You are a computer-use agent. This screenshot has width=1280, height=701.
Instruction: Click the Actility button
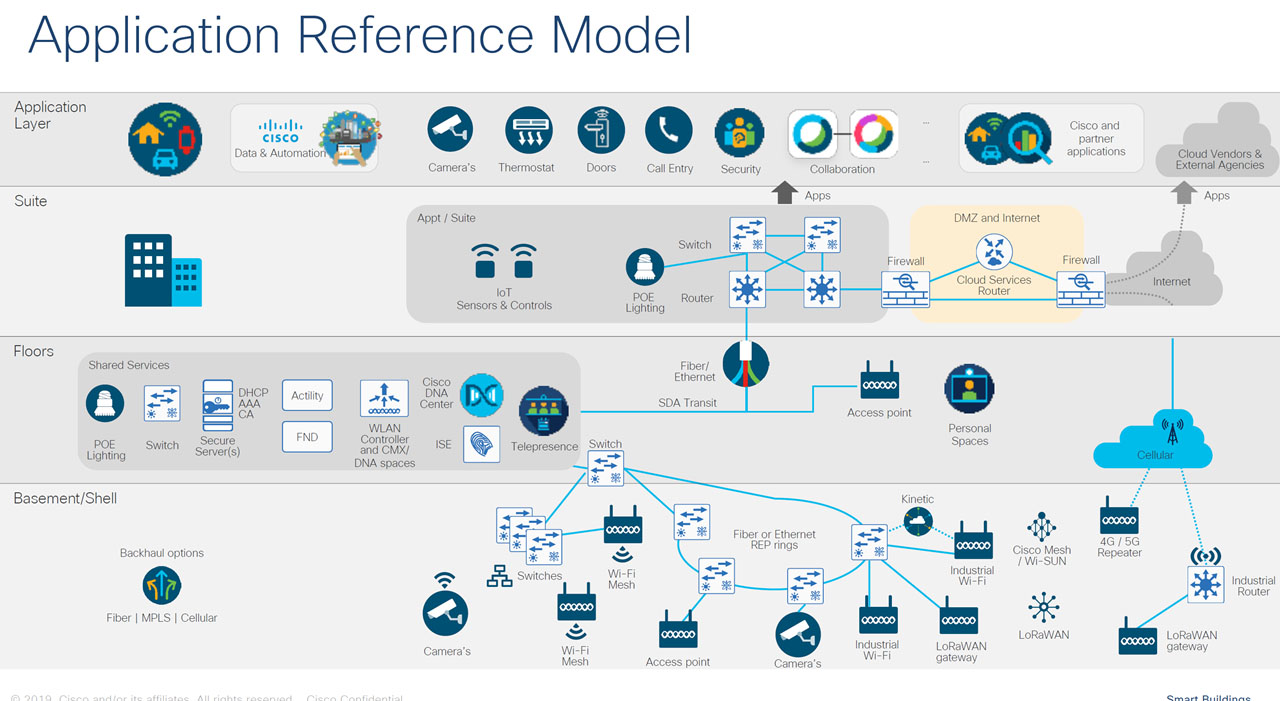tap(307, 395)
